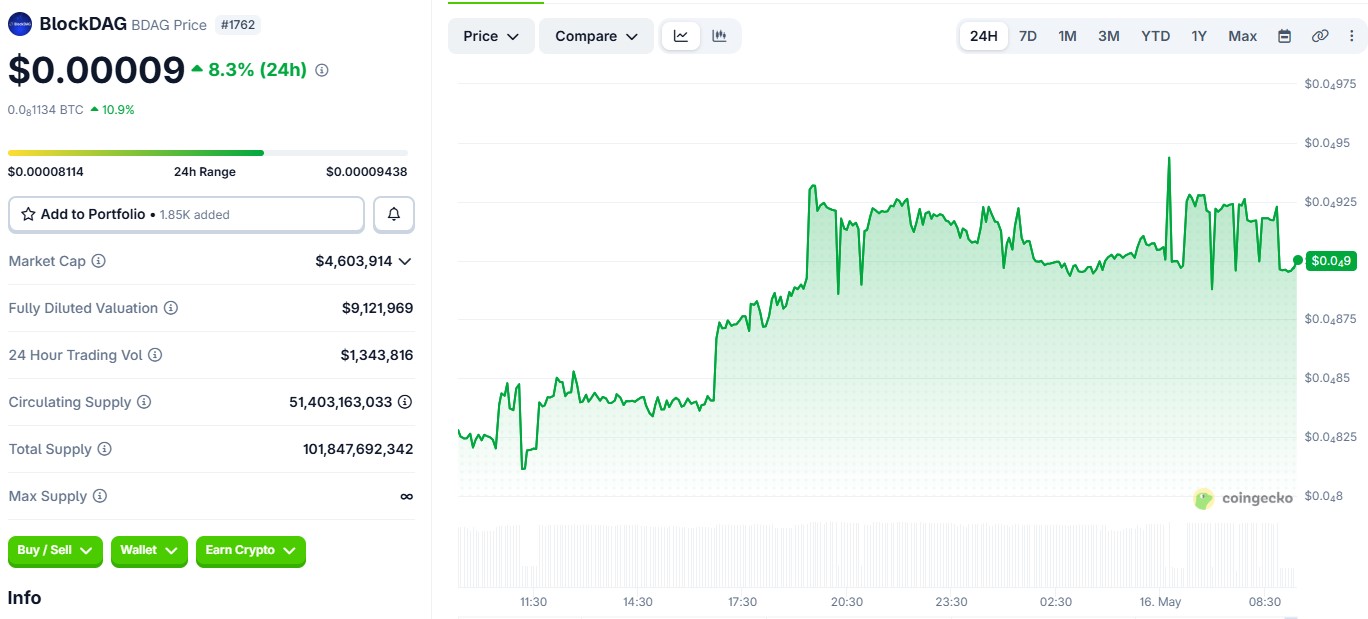Viewport: 1368px width, 619px height.
Task: Select the 24H time range tab
Action: [984, 36]
